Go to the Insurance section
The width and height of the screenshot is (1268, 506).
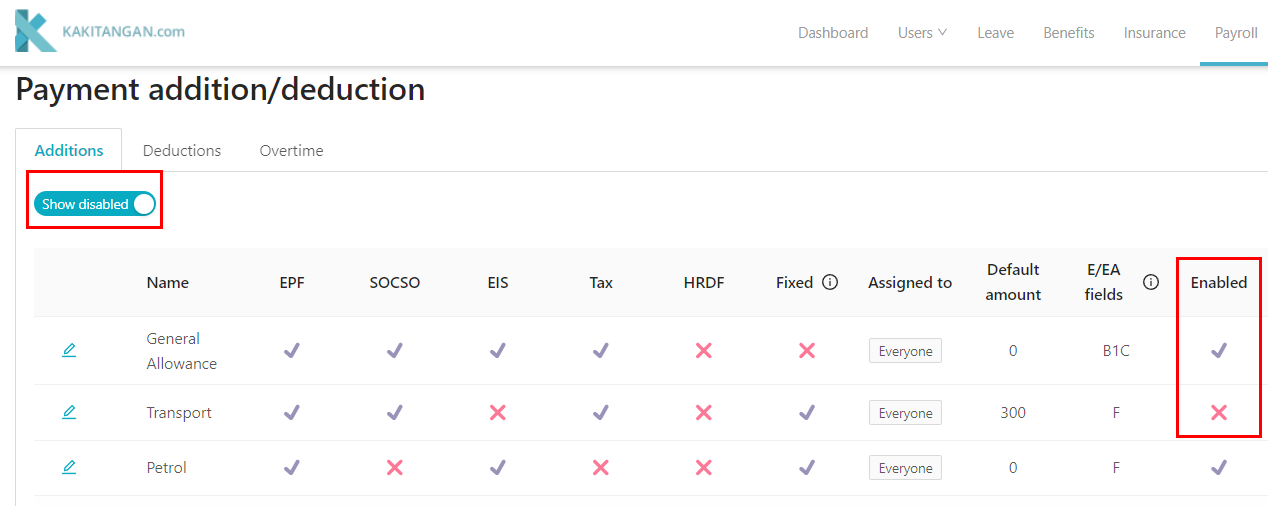coord(1154,33)
